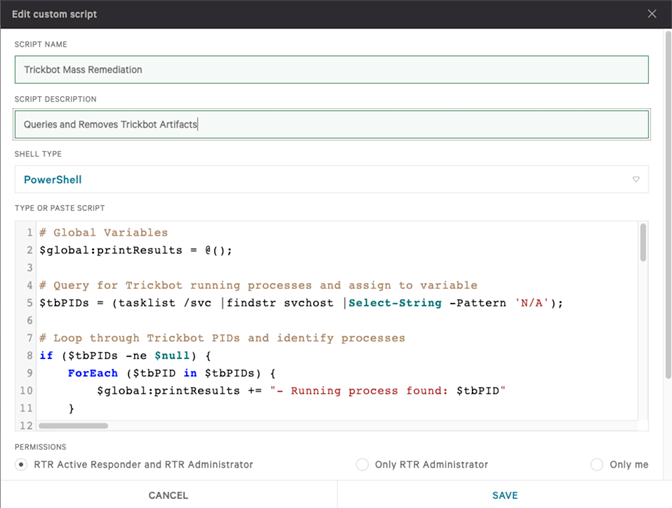Viewport: 672px width, 508px height.
Task: Save the custom script
Action: pos(504,495)
